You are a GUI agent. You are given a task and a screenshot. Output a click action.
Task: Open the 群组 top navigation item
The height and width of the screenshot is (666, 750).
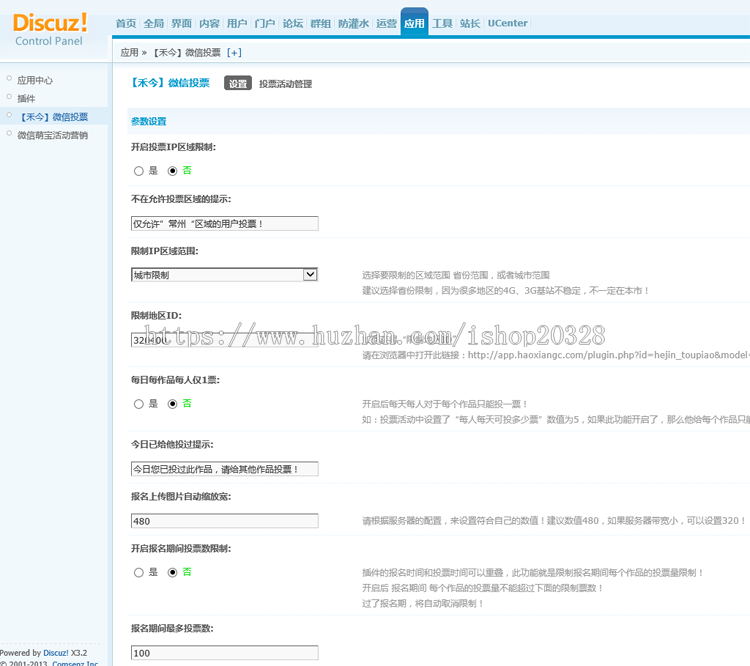(320, 23)
